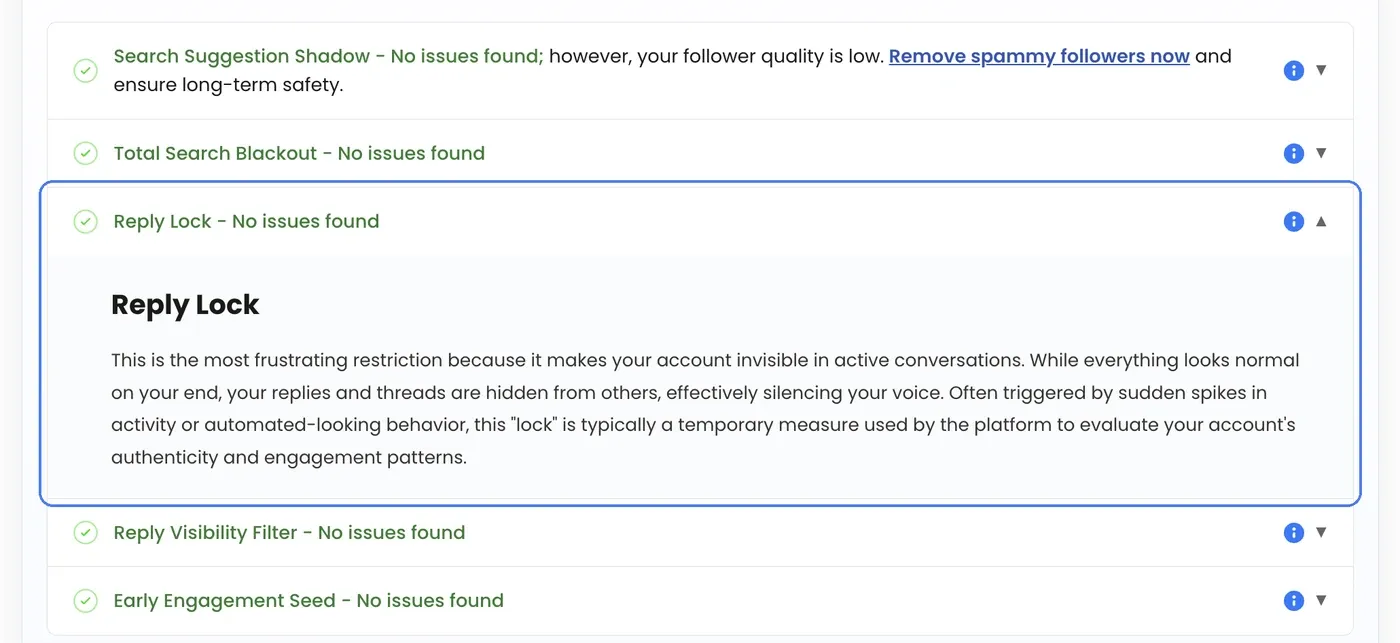This screenshot has height=643, width=1400.
Task: Collapse the Reply Lock section arrow
Action: 1321,221
